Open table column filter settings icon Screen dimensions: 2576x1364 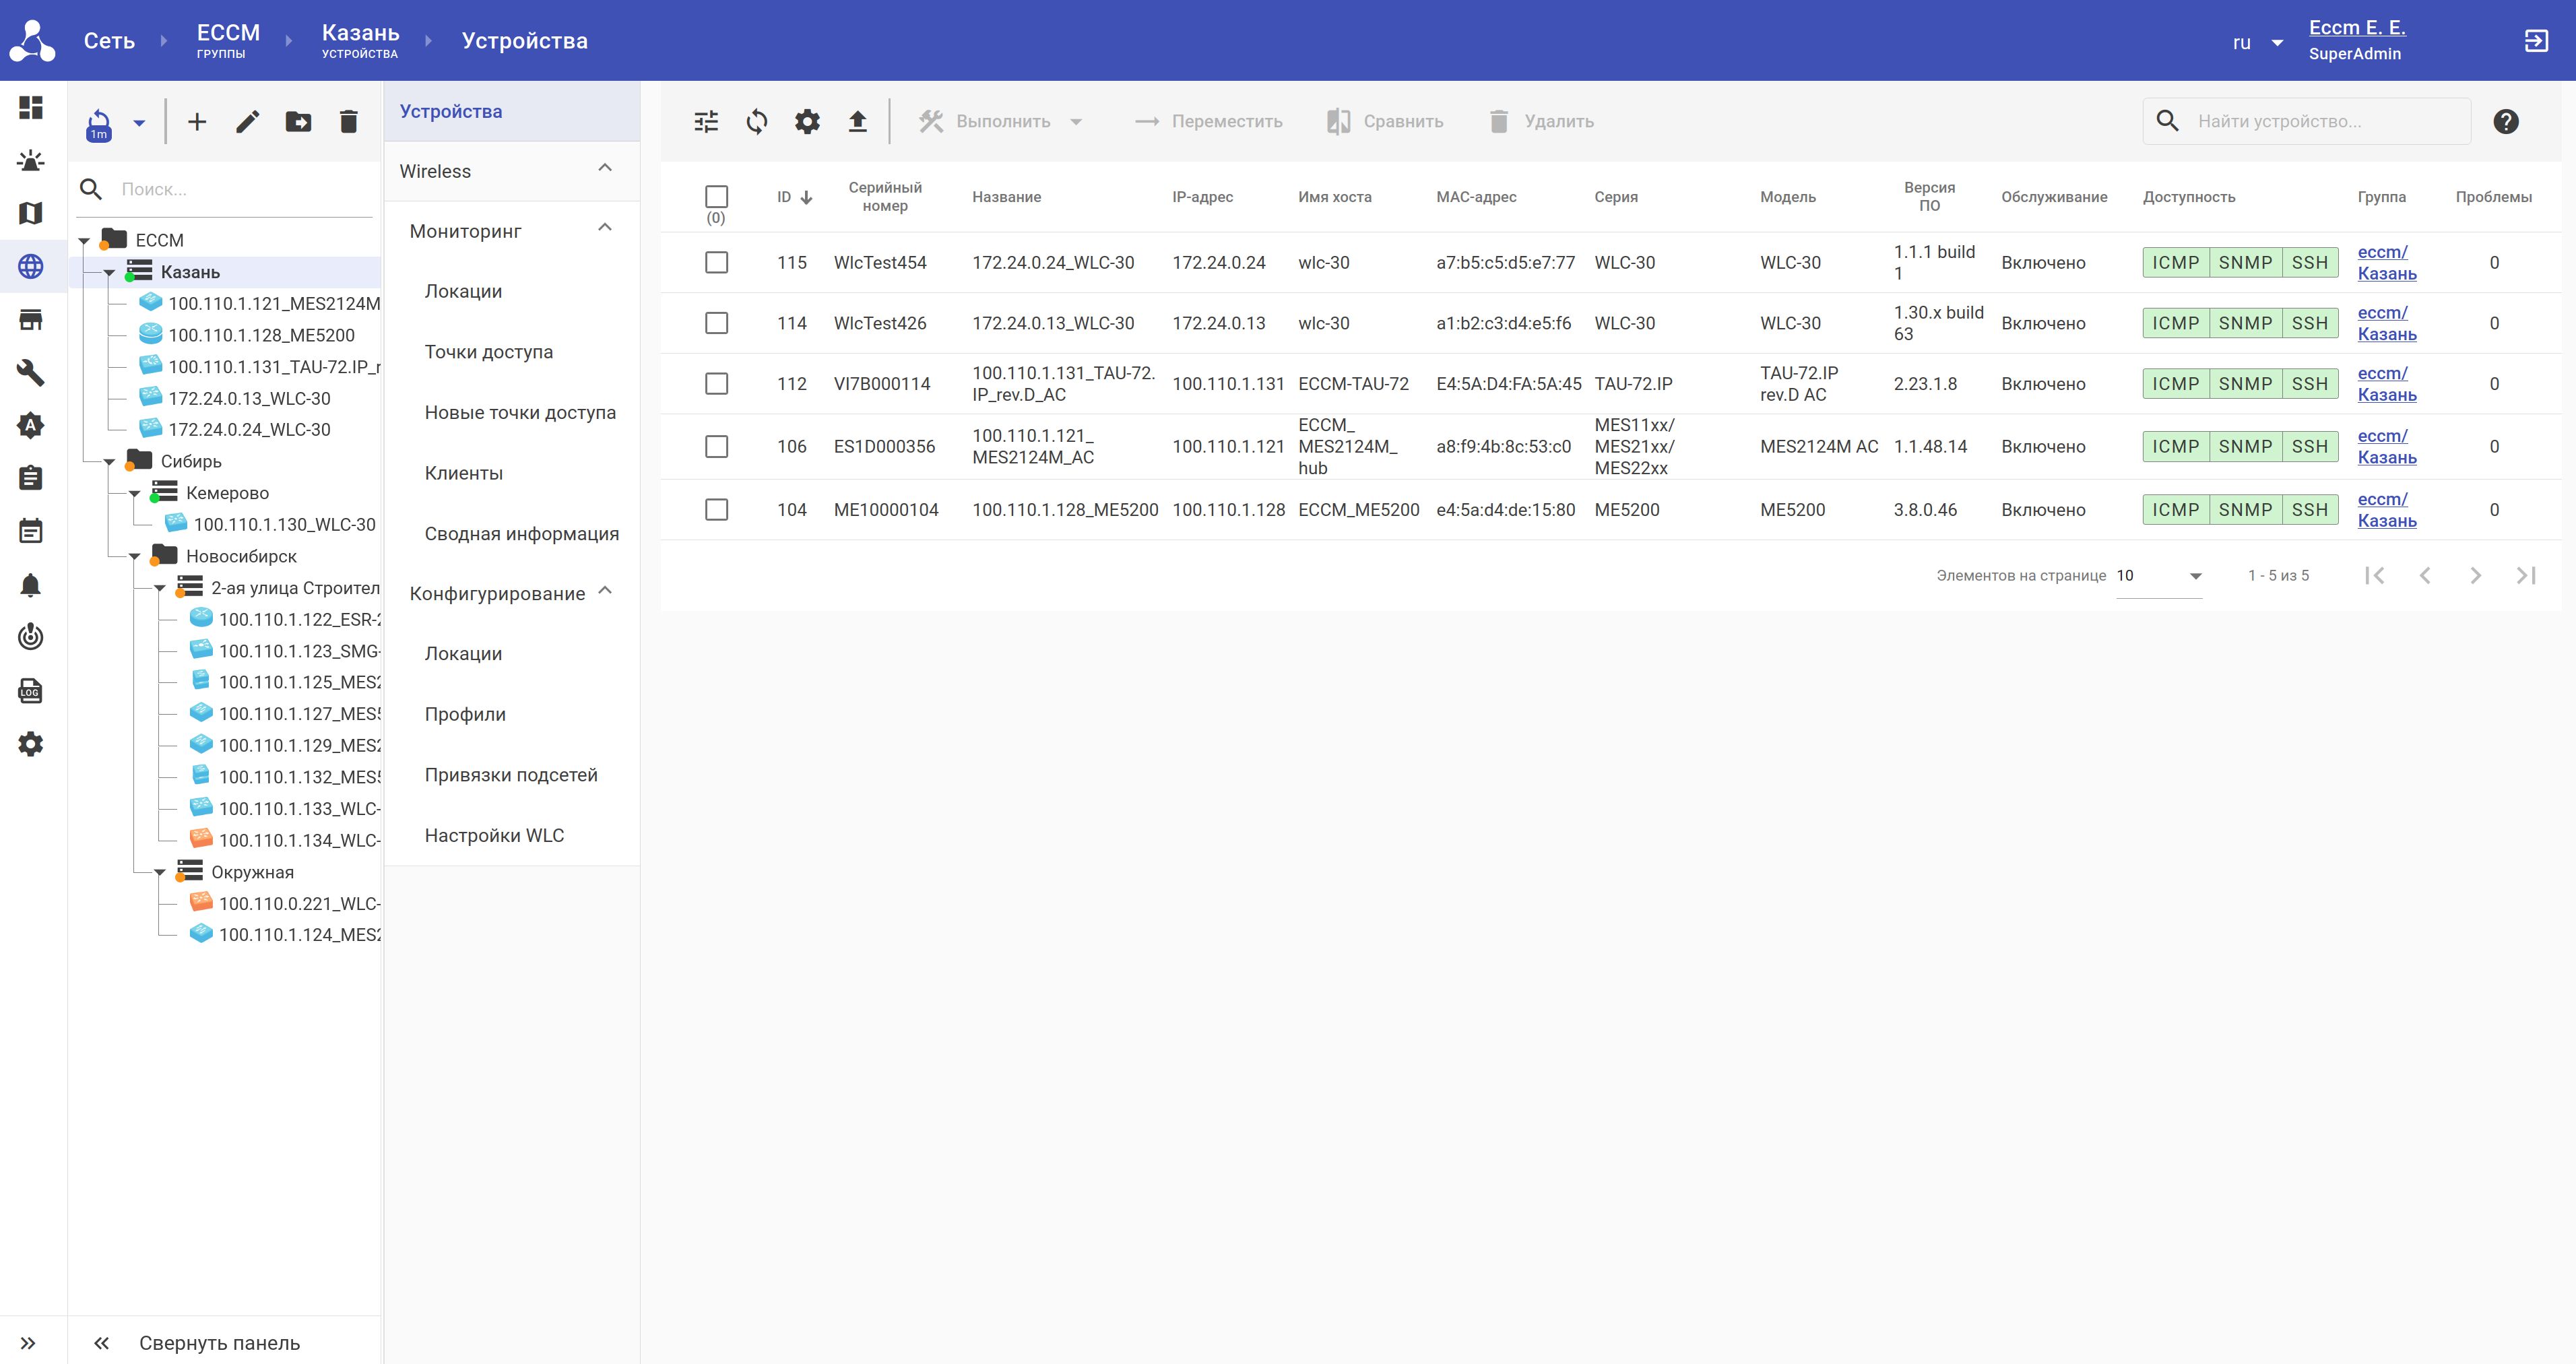click(x=706, y=122)
